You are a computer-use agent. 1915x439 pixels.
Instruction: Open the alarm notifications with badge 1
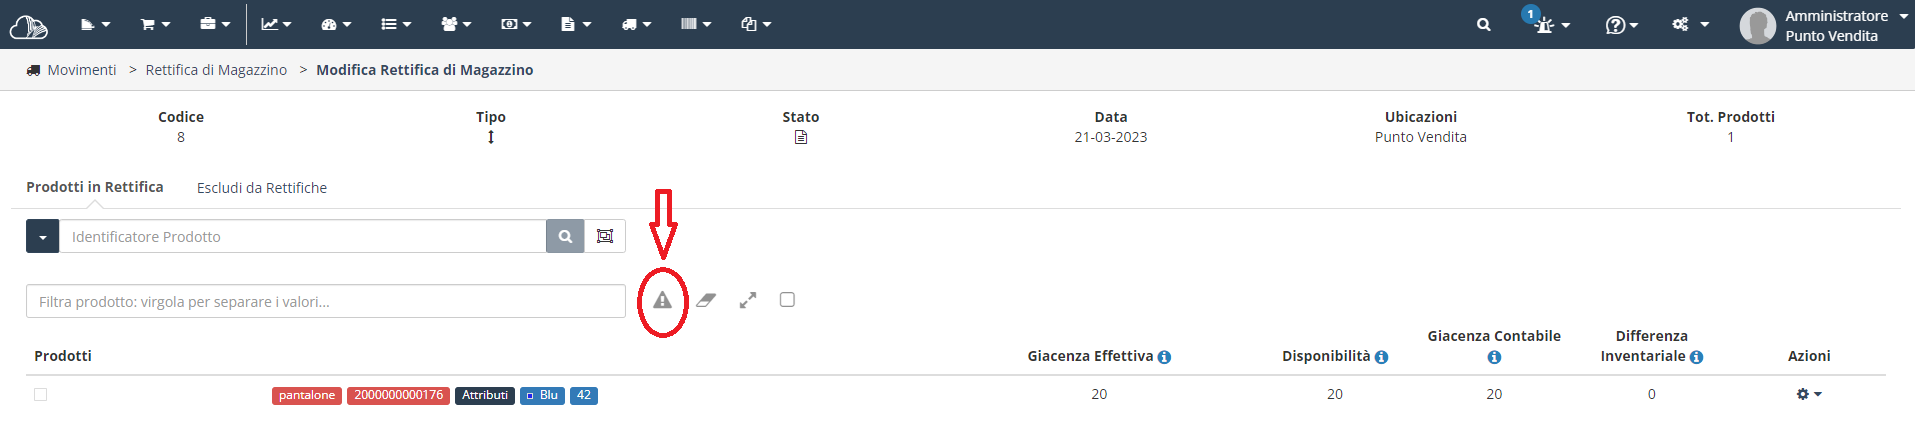pyautogui.click(x=1552, y=24)
